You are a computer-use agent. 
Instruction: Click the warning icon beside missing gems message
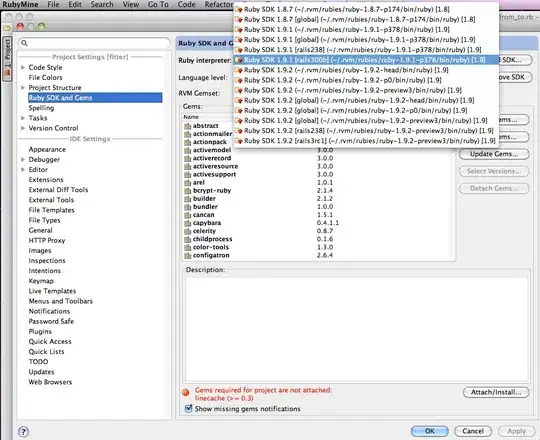pyautogui.click(x=186, y=392)
